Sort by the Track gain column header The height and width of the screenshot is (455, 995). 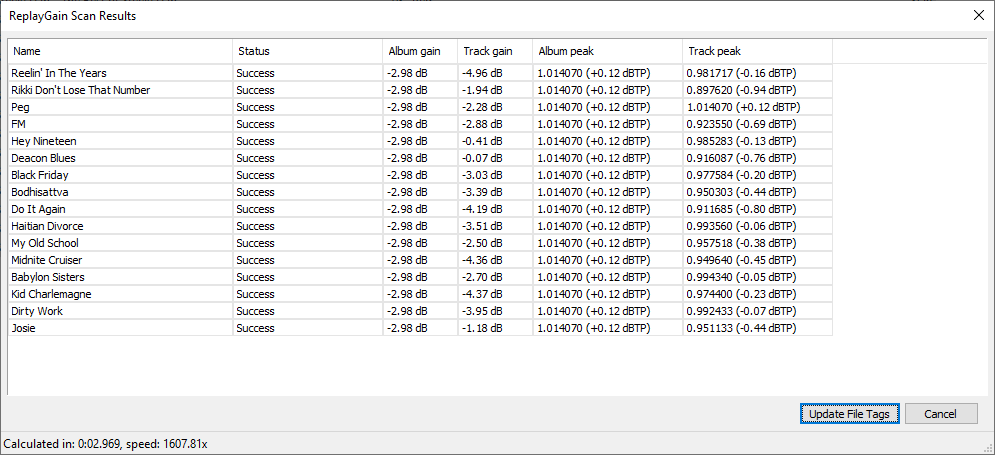[x=496, y=51]
